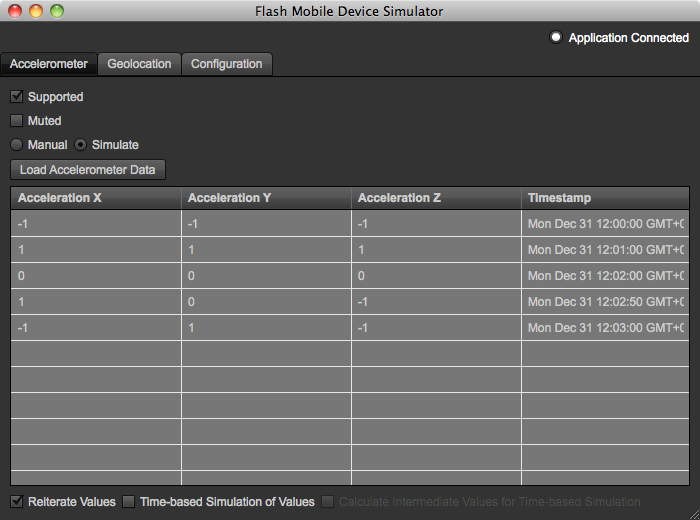Screen dimensions: 700x520
Task: Open the Configuration tab
Action: [x=227, y=64]
